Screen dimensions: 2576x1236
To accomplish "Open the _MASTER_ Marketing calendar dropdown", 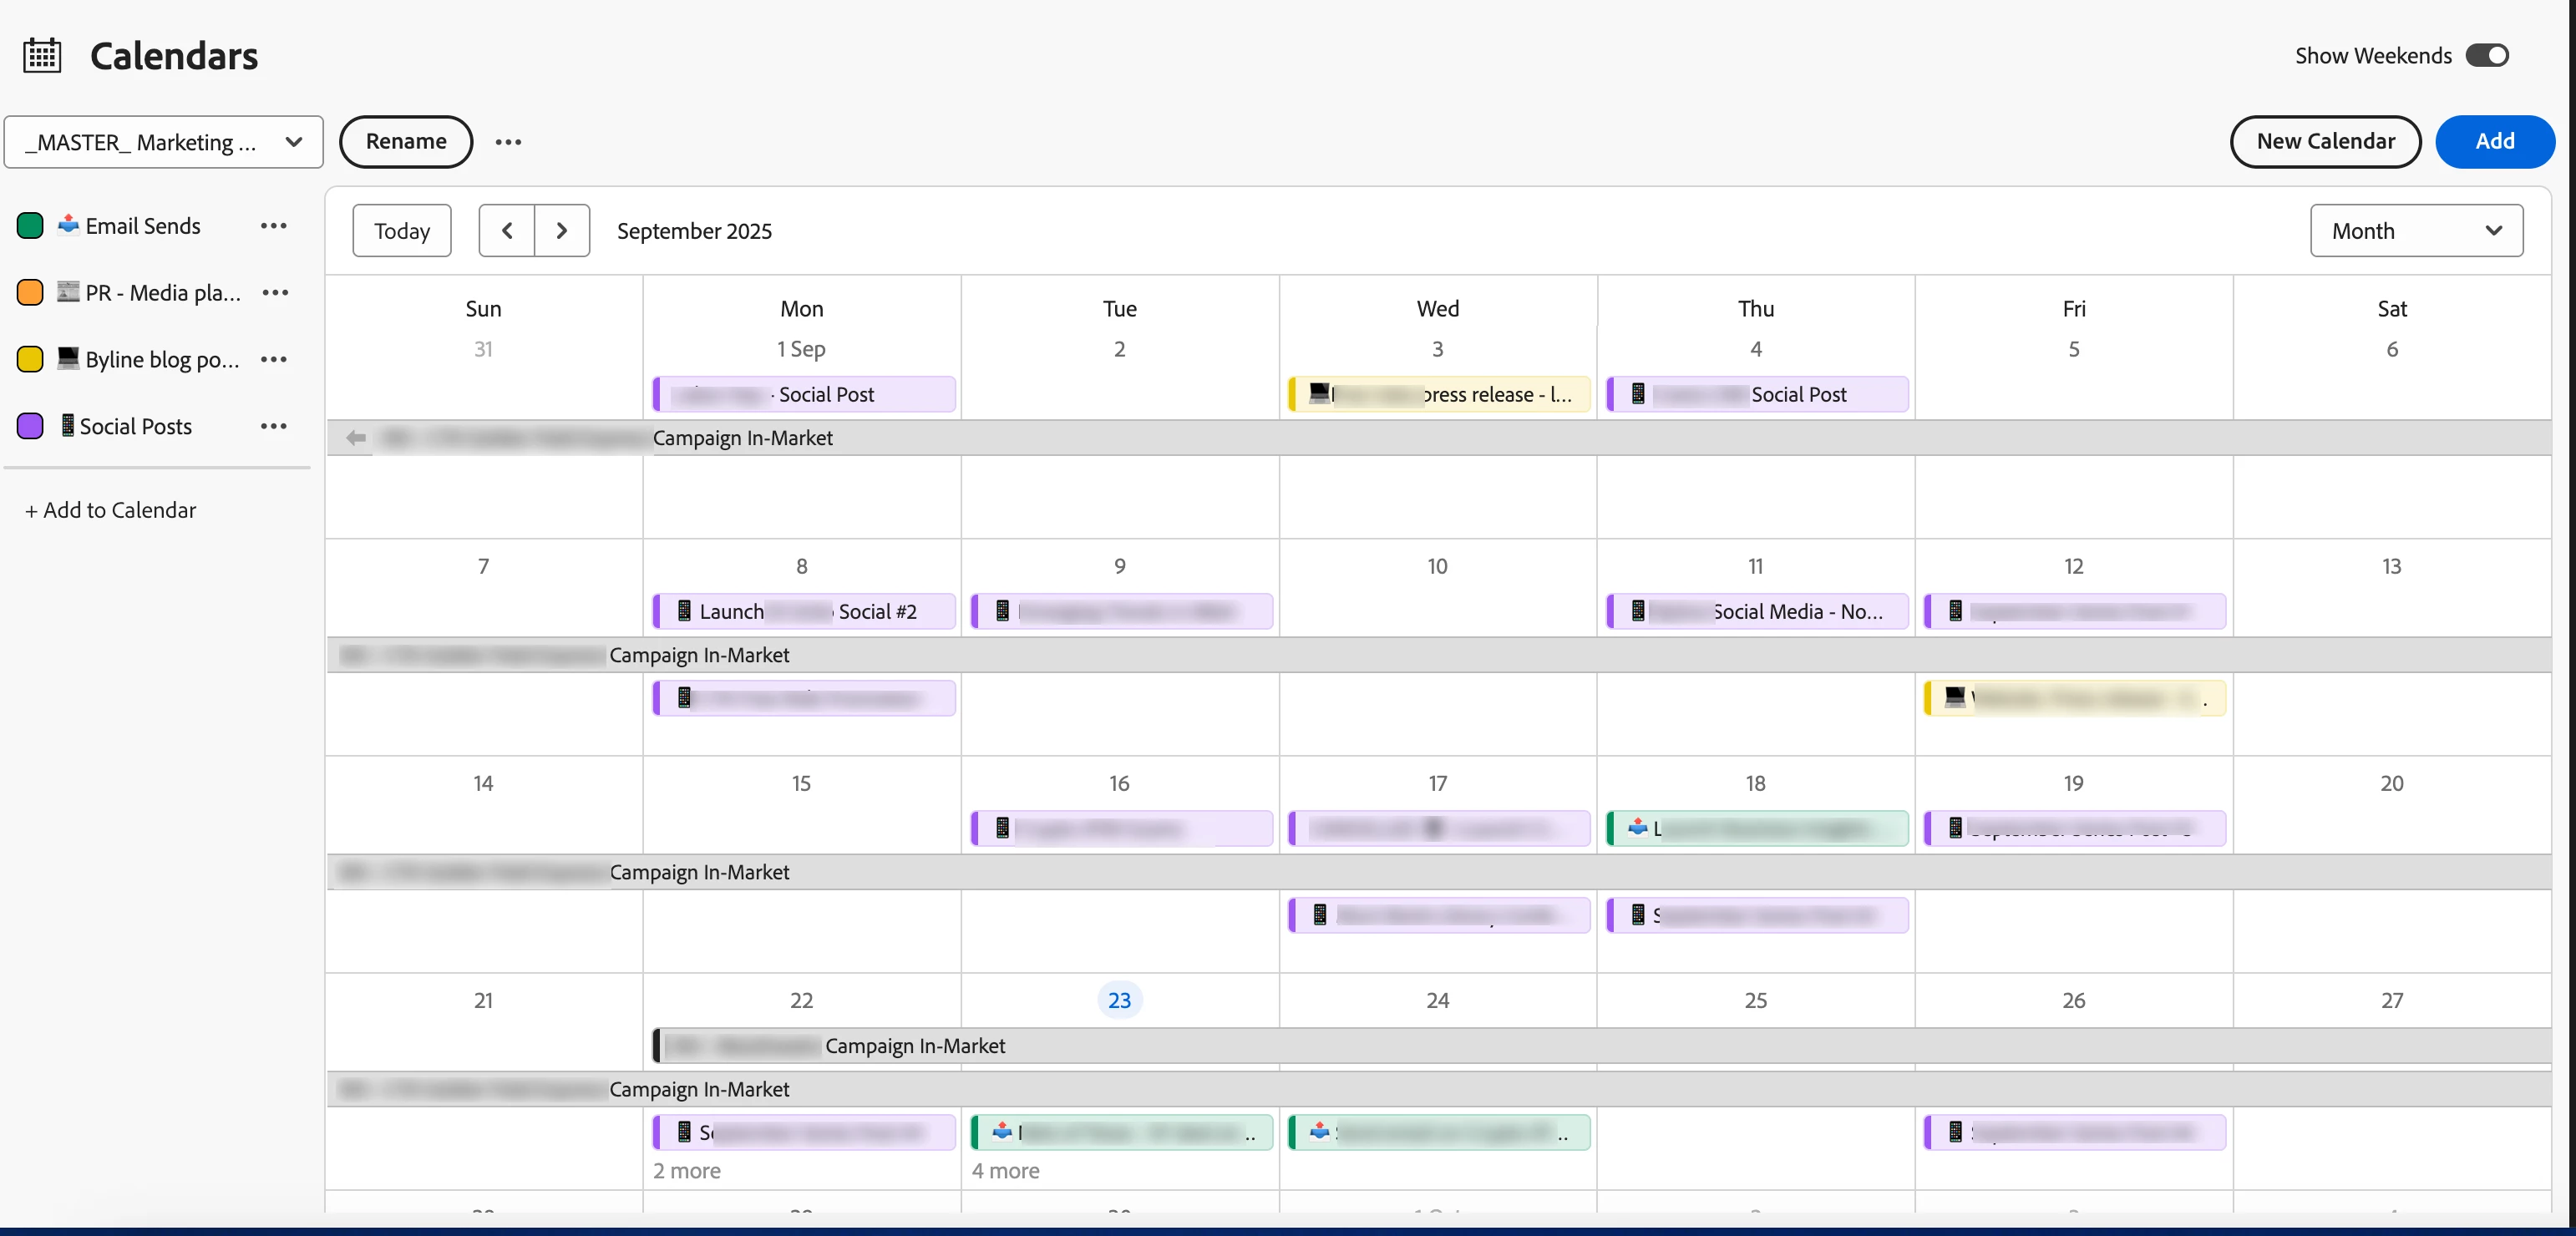I will coord(164,142).
